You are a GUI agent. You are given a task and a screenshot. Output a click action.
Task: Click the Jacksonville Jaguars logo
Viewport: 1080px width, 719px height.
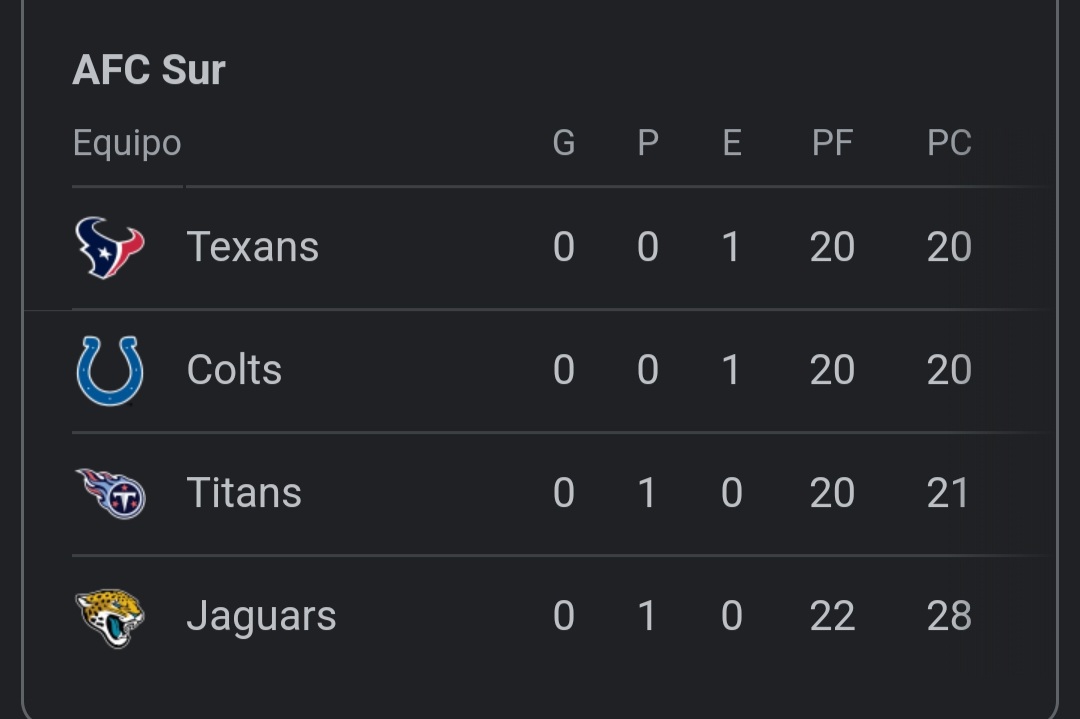(x=110, y=616)
